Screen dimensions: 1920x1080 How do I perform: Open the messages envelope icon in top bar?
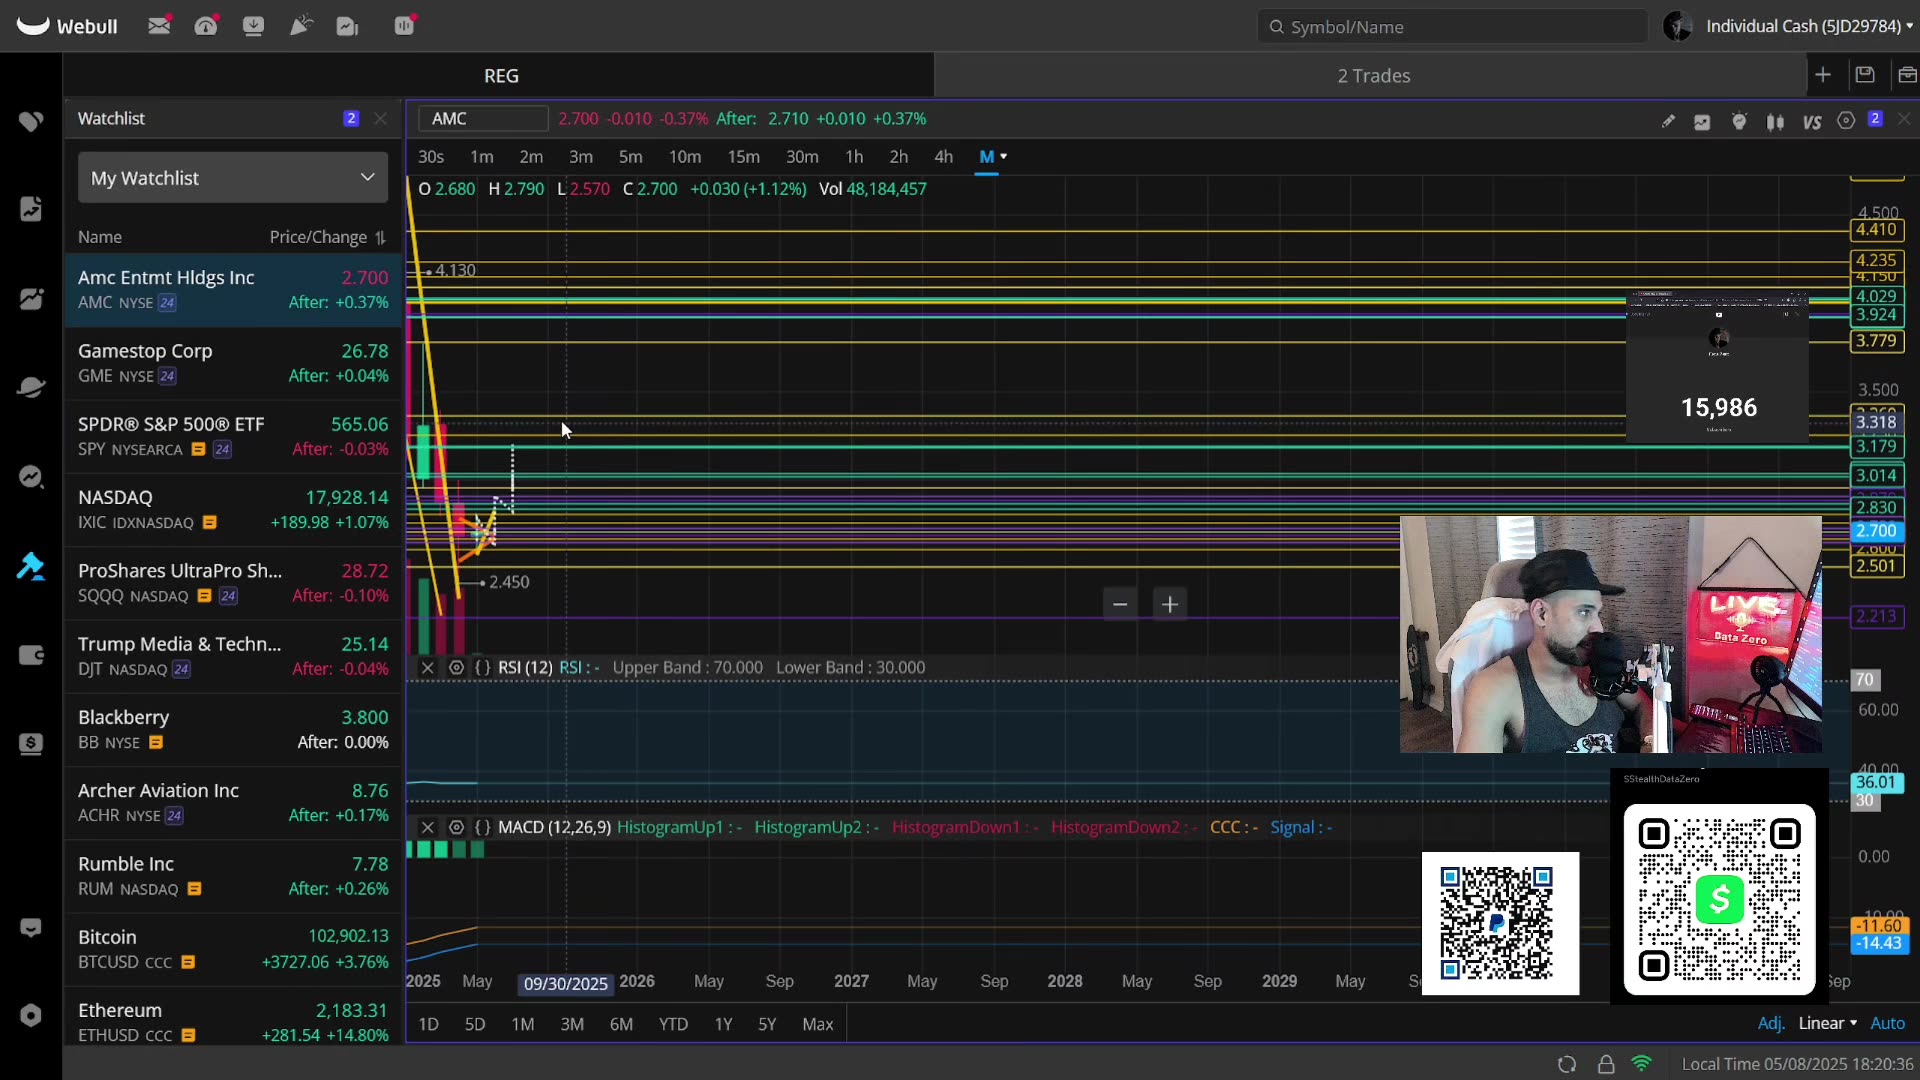[159, 25]
